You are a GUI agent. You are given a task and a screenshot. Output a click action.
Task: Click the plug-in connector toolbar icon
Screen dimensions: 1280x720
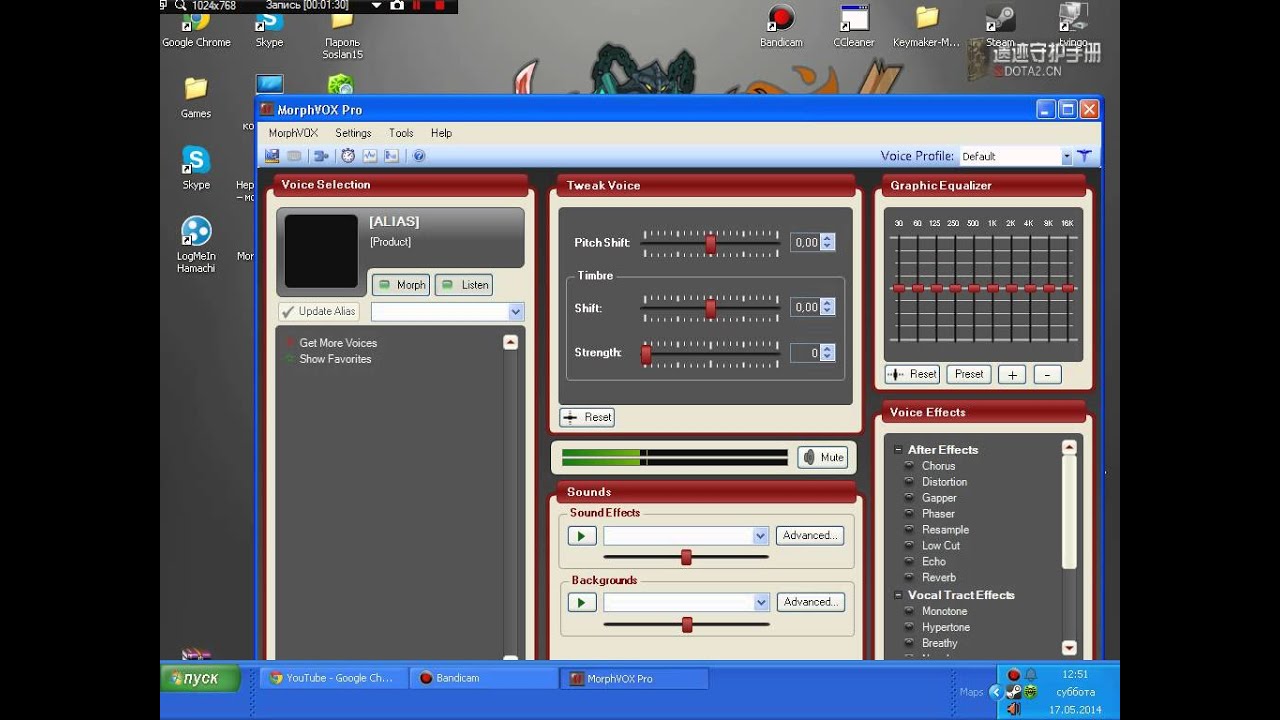click(320, 156)
